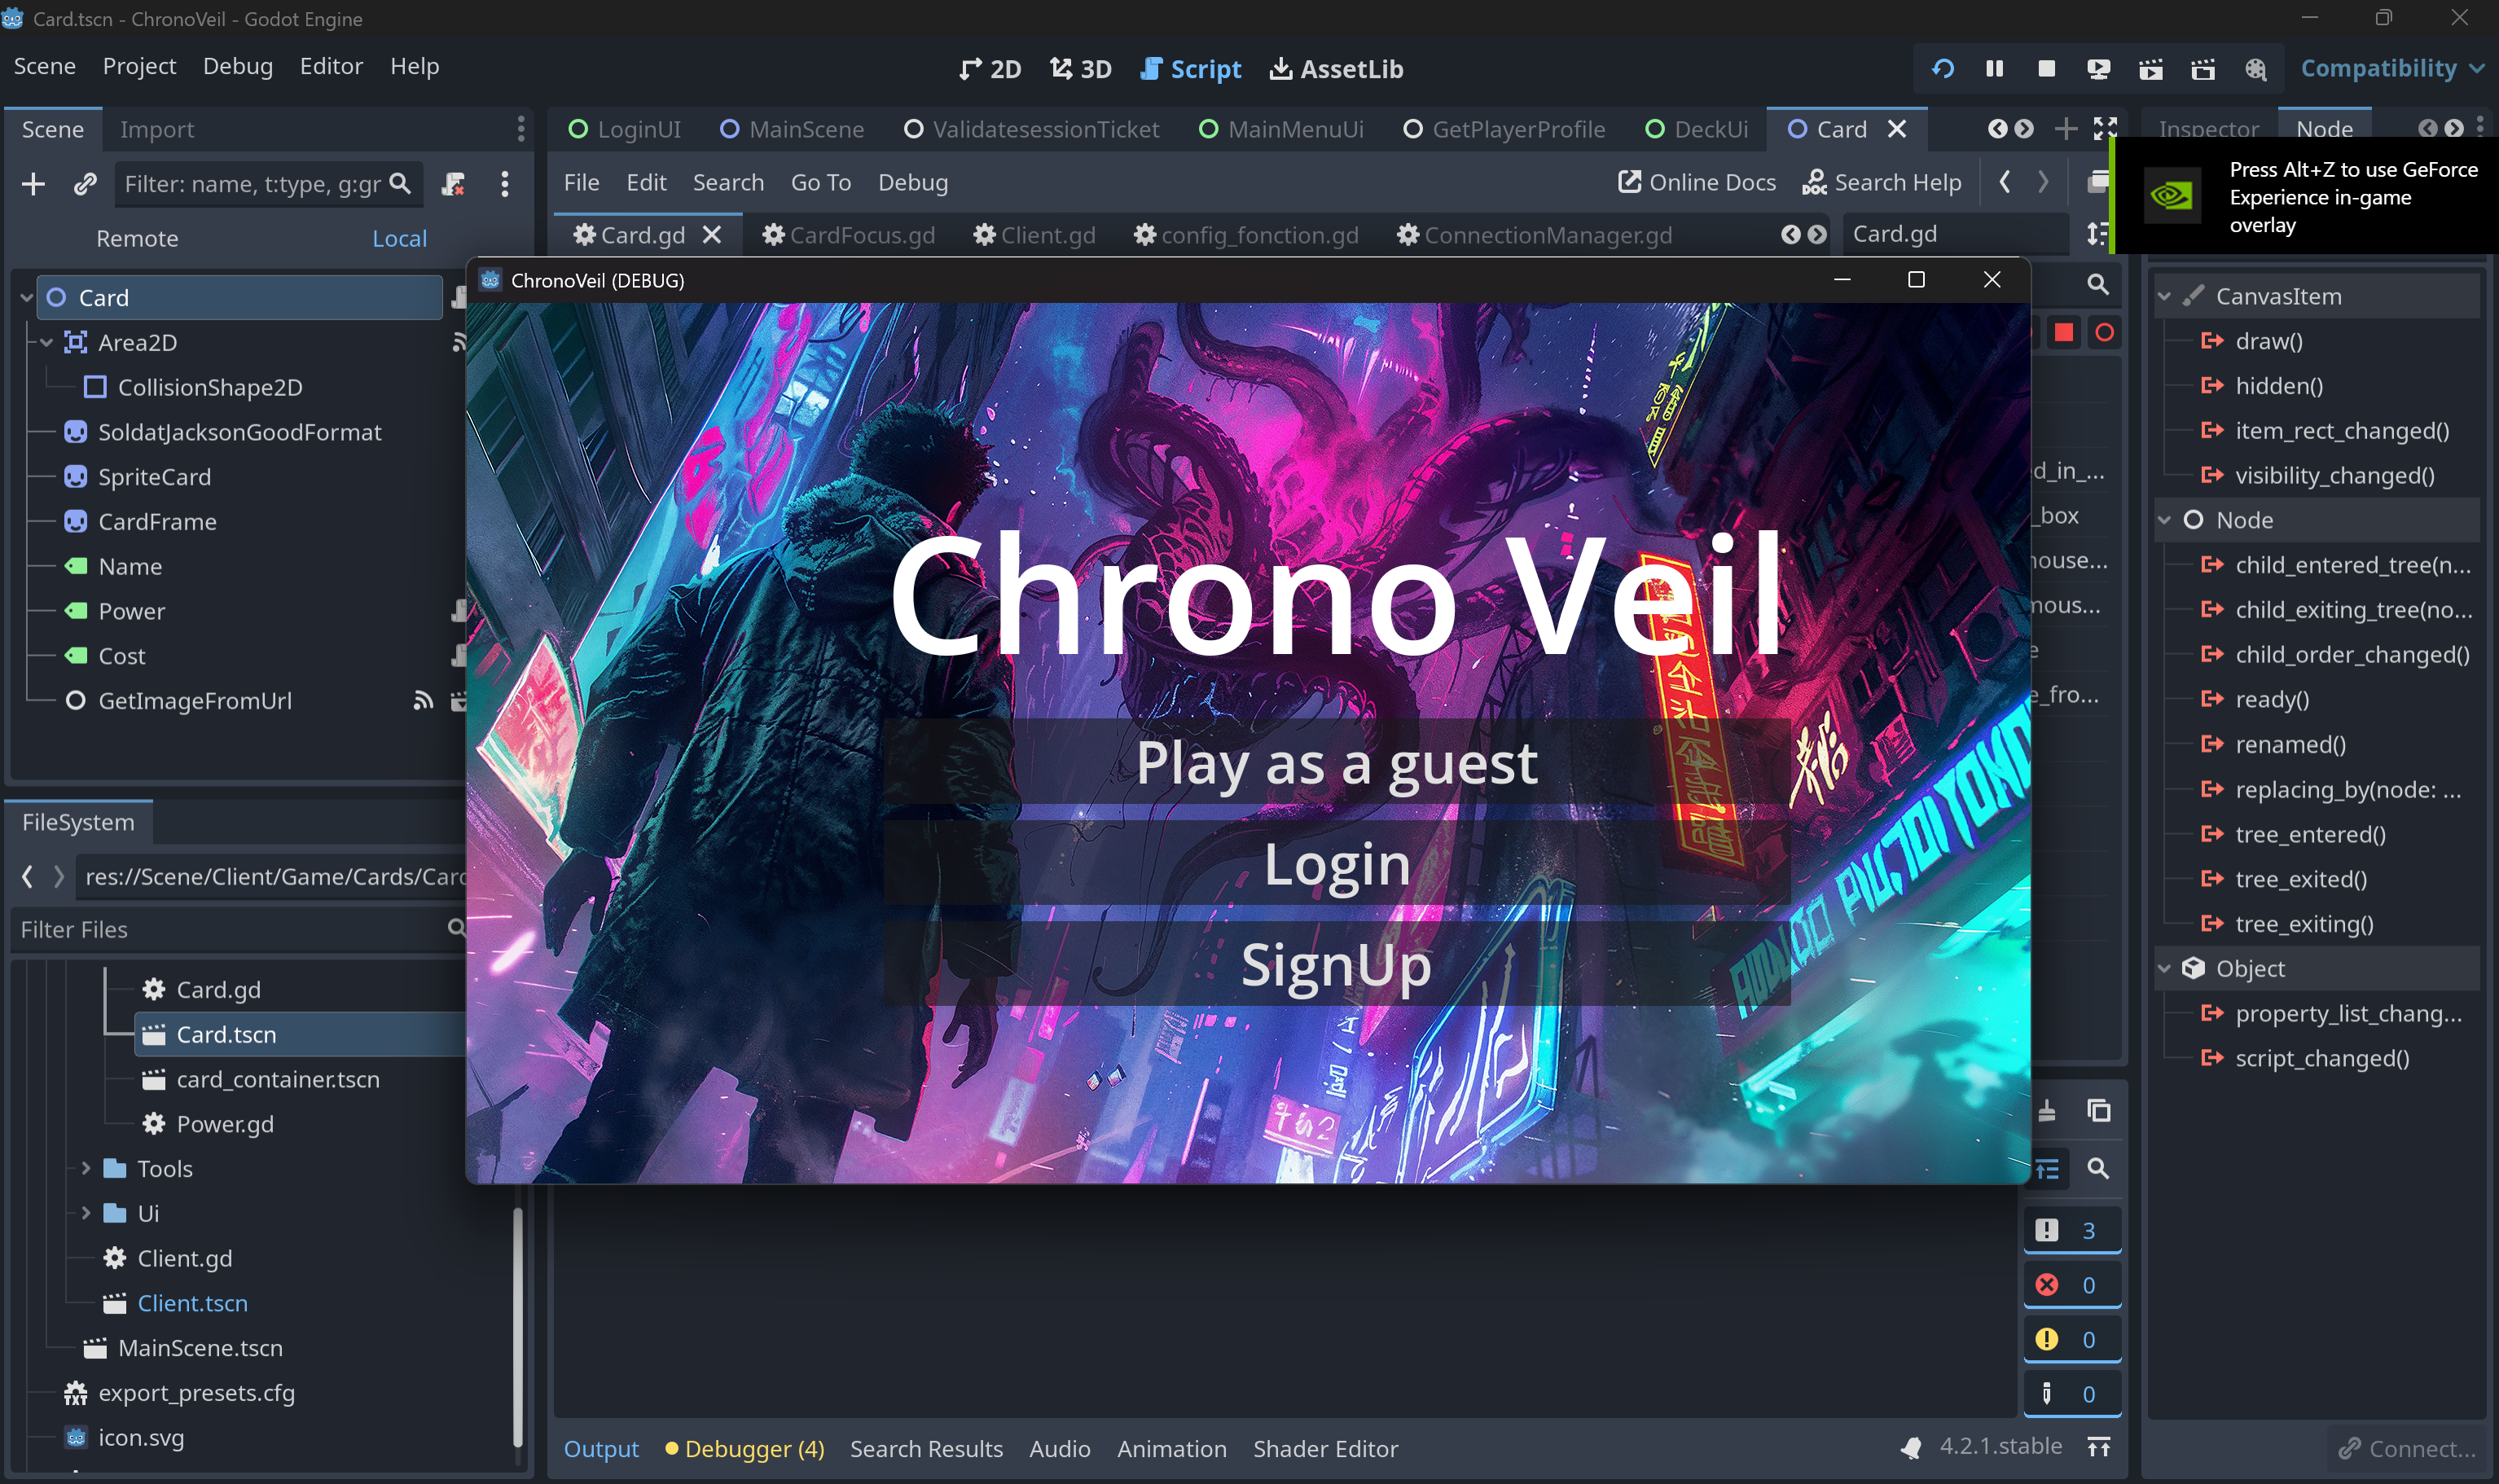Add a new node with plus icon
2499x1484 pixels.
[x=33, y=184]
